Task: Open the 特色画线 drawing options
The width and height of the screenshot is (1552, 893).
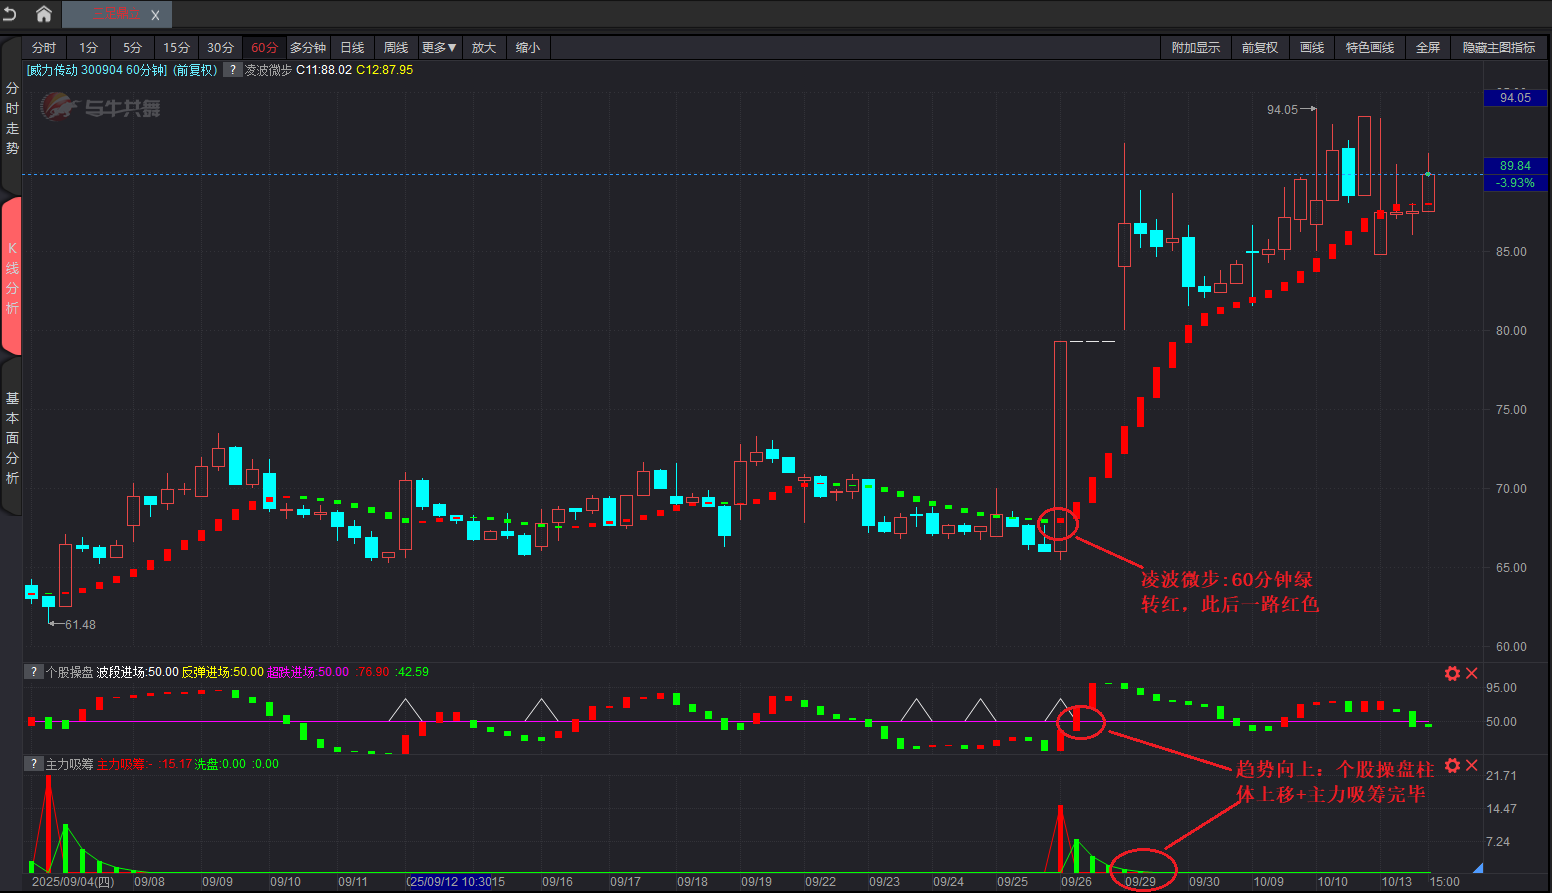Action: click(1369, 48)
